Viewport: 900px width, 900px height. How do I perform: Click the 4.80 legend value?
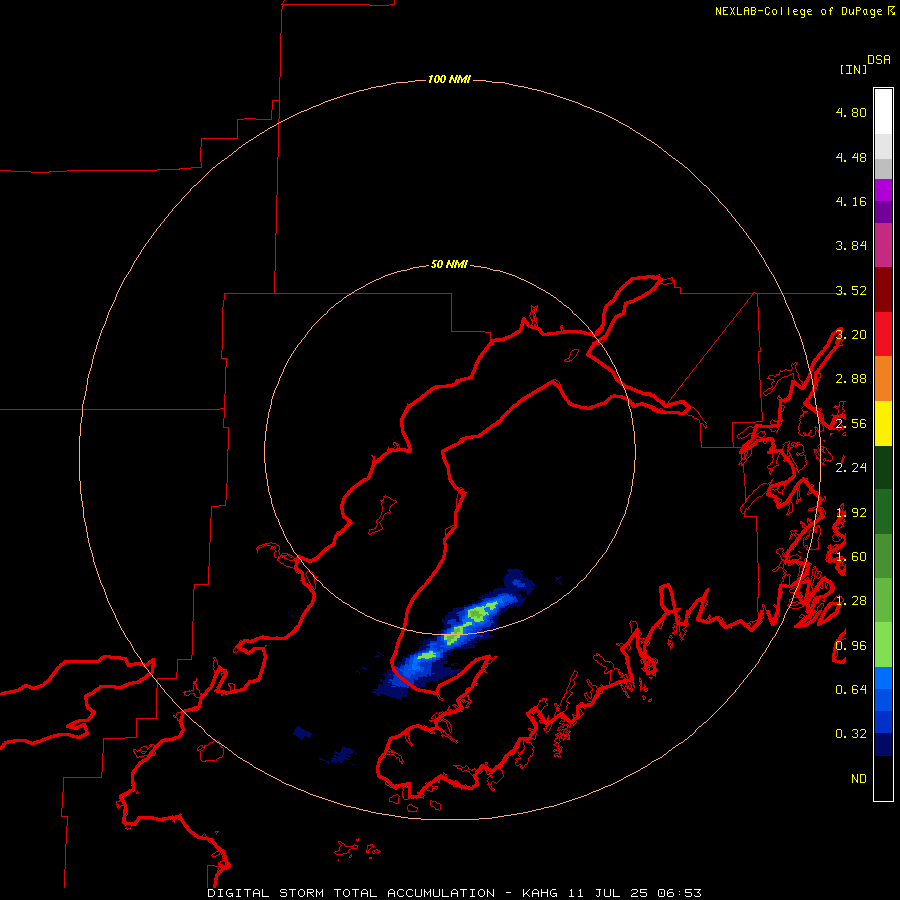pyautogui.click(x=851, y=112)
